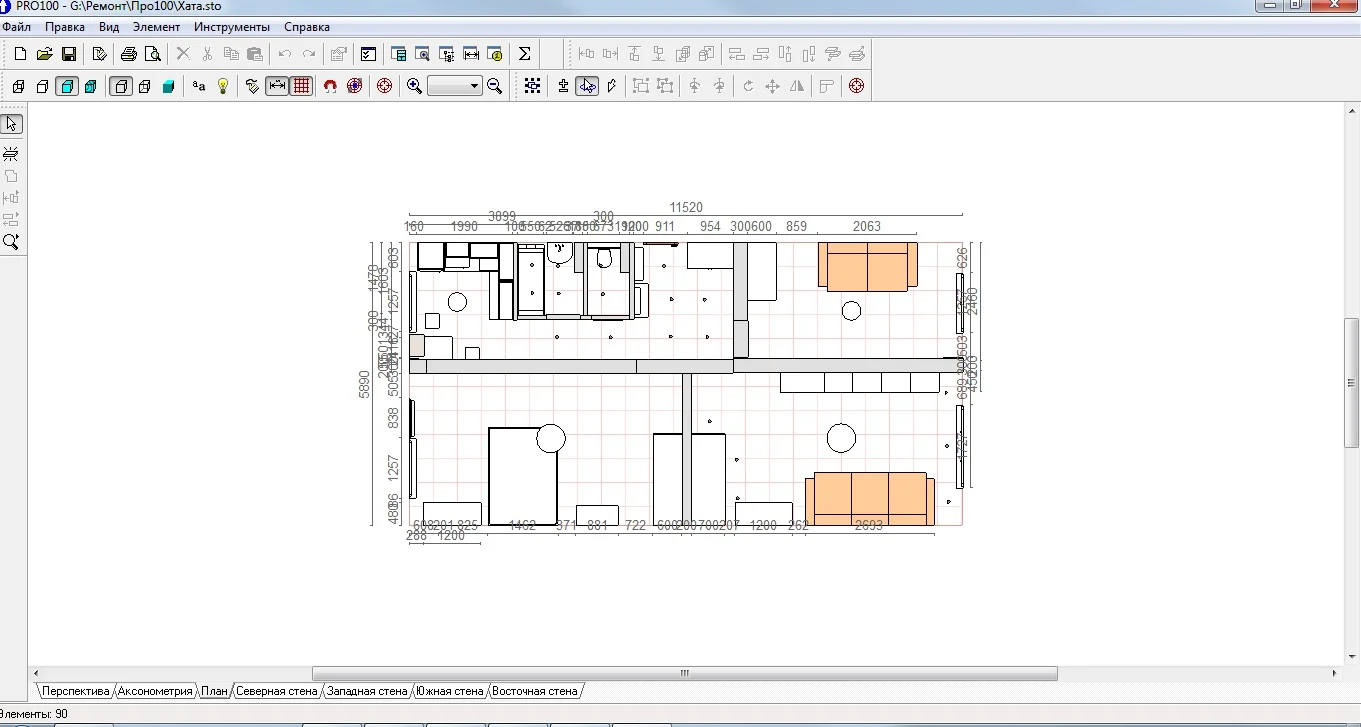
Task: Toggle the dimensions display button
Action: click(277, 87)
